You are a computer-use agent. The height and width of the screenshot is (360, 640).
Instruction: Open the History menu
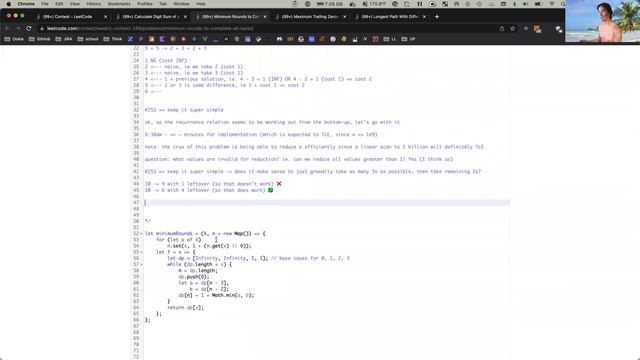(93, 4)
